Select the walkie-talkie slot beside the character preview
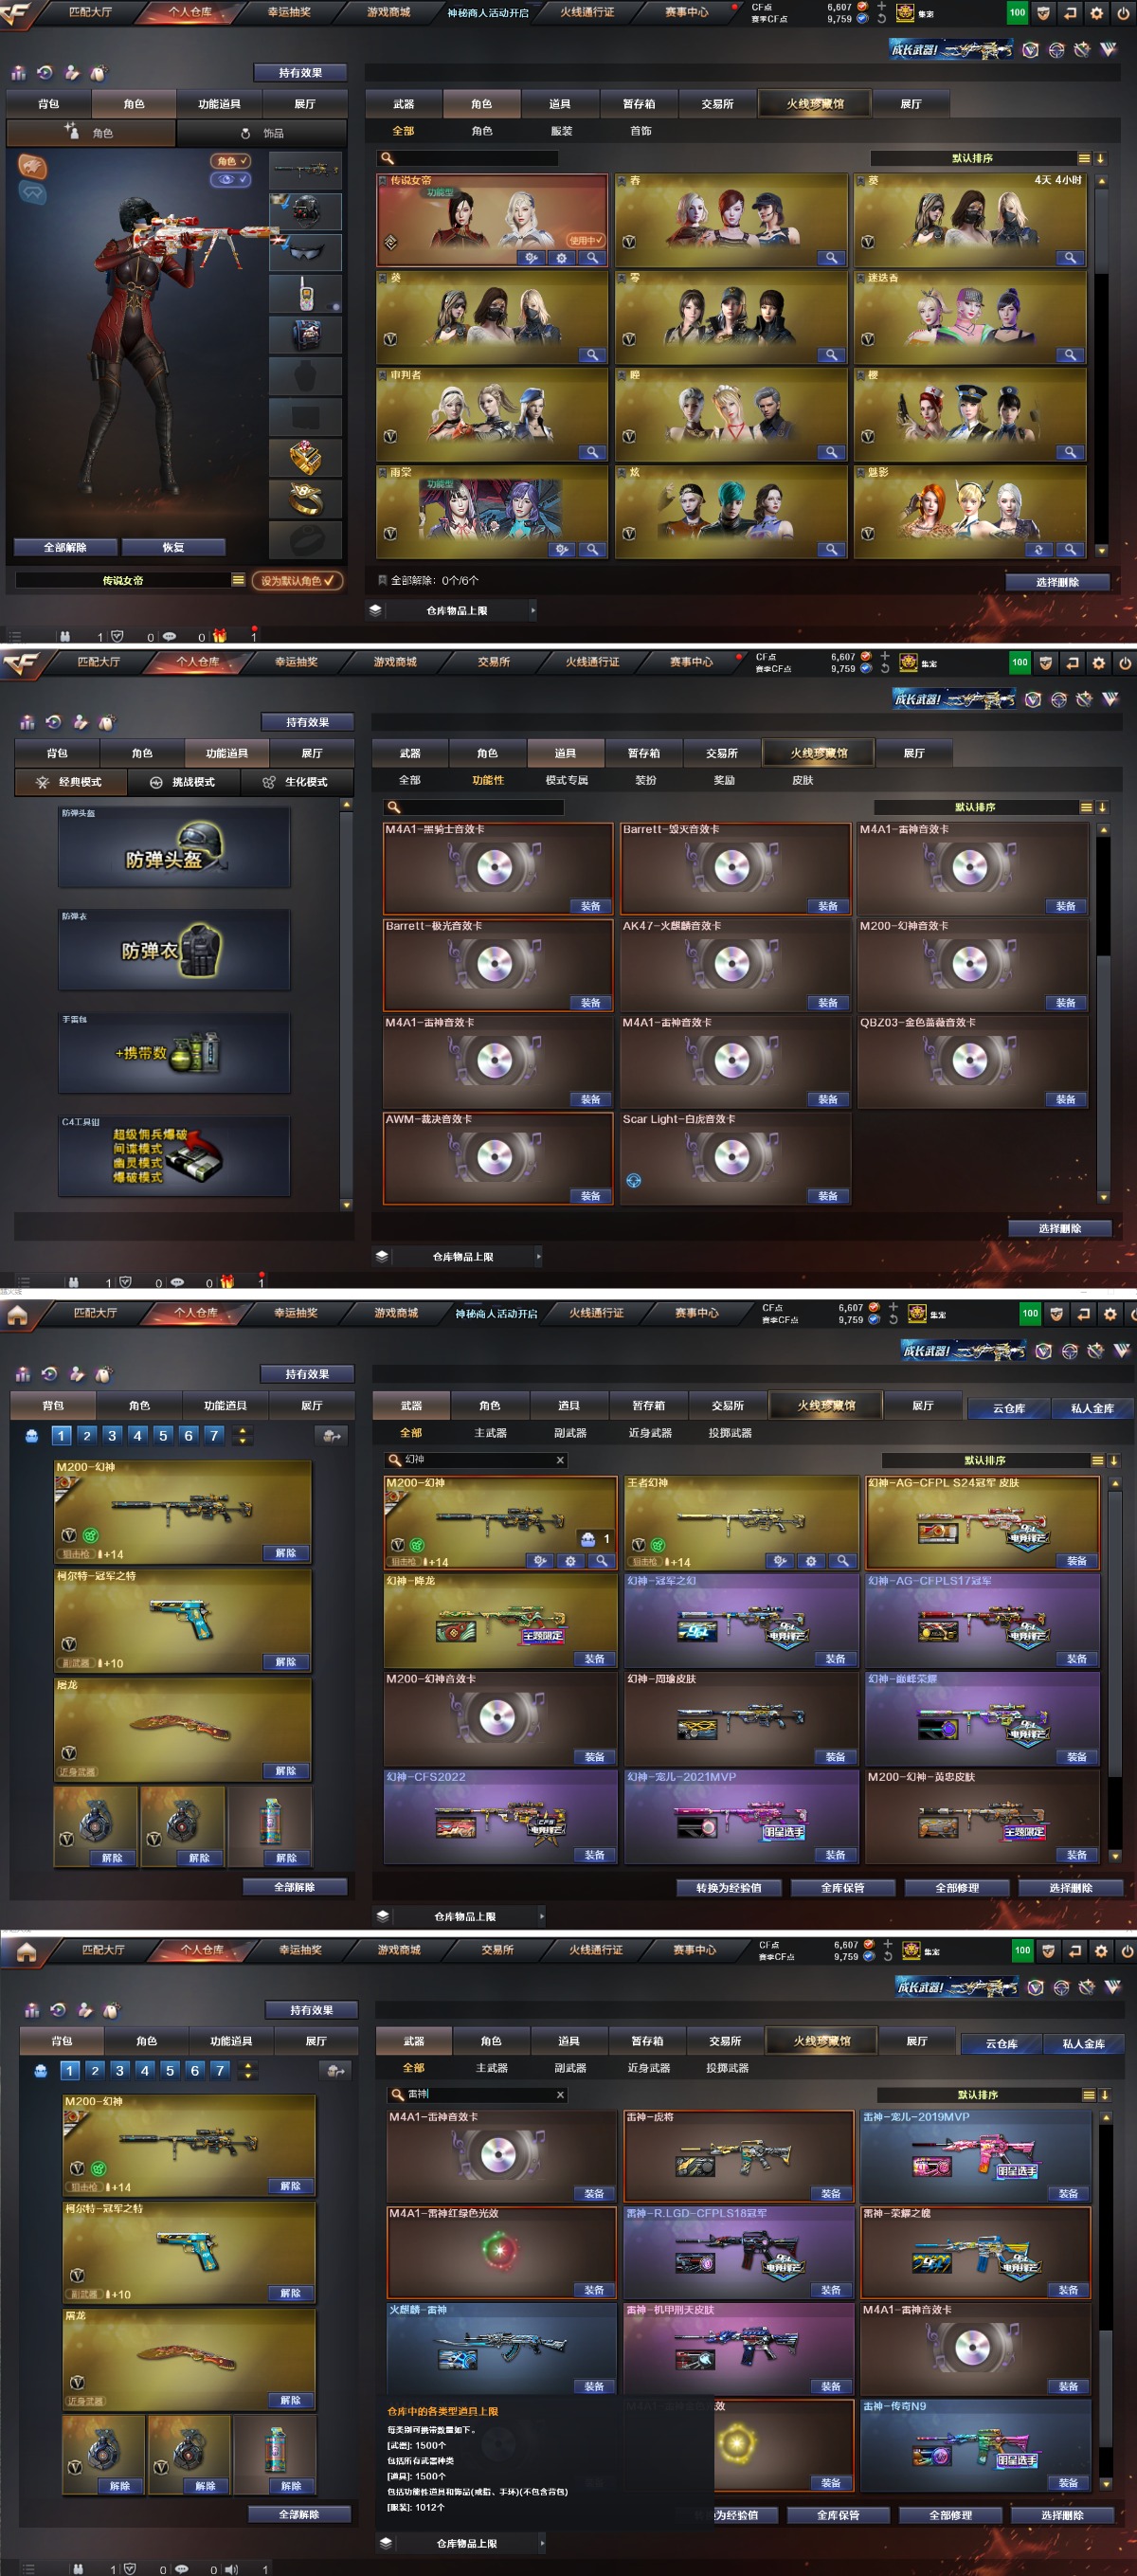1137x2576 pixels. coord(306,293)
